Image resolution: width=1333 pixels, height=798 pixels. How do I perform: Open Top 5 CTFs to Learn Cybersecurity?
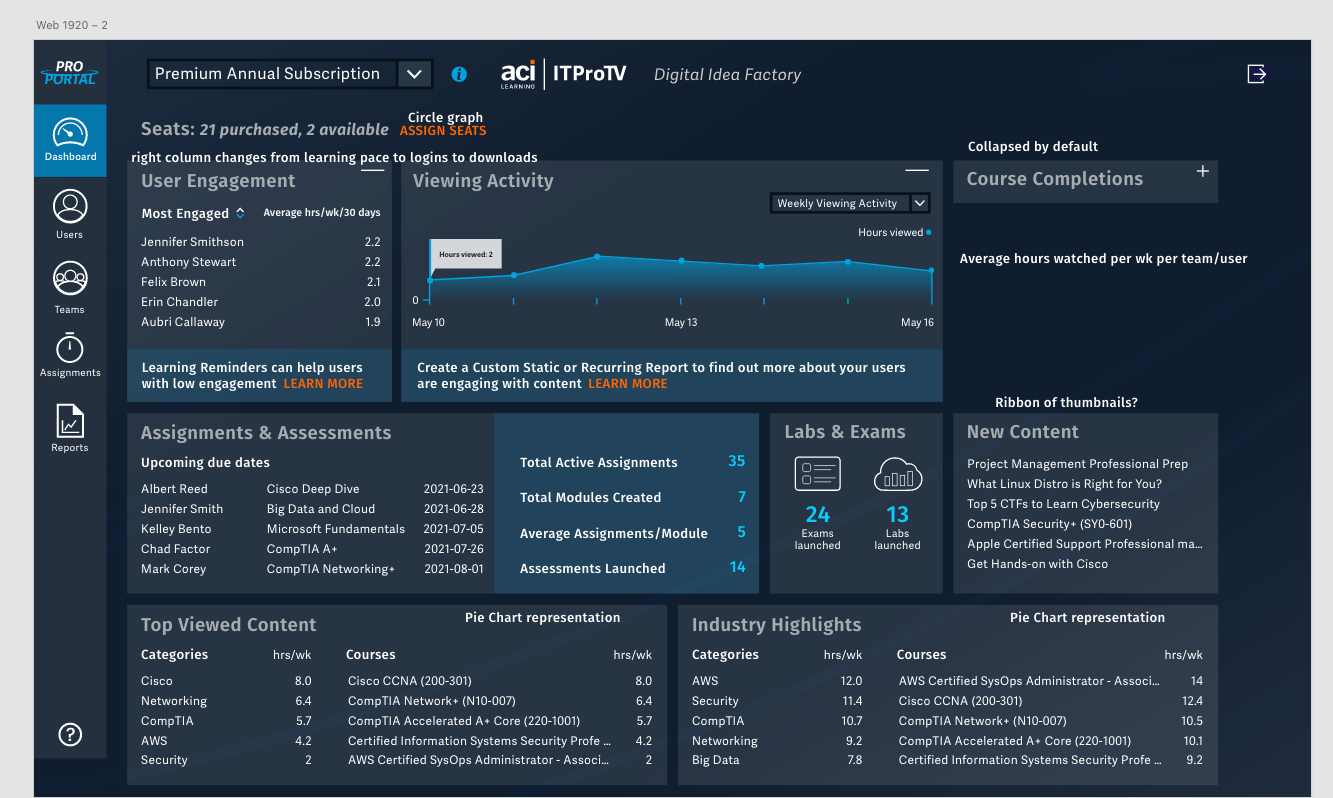pos(1063,504)
